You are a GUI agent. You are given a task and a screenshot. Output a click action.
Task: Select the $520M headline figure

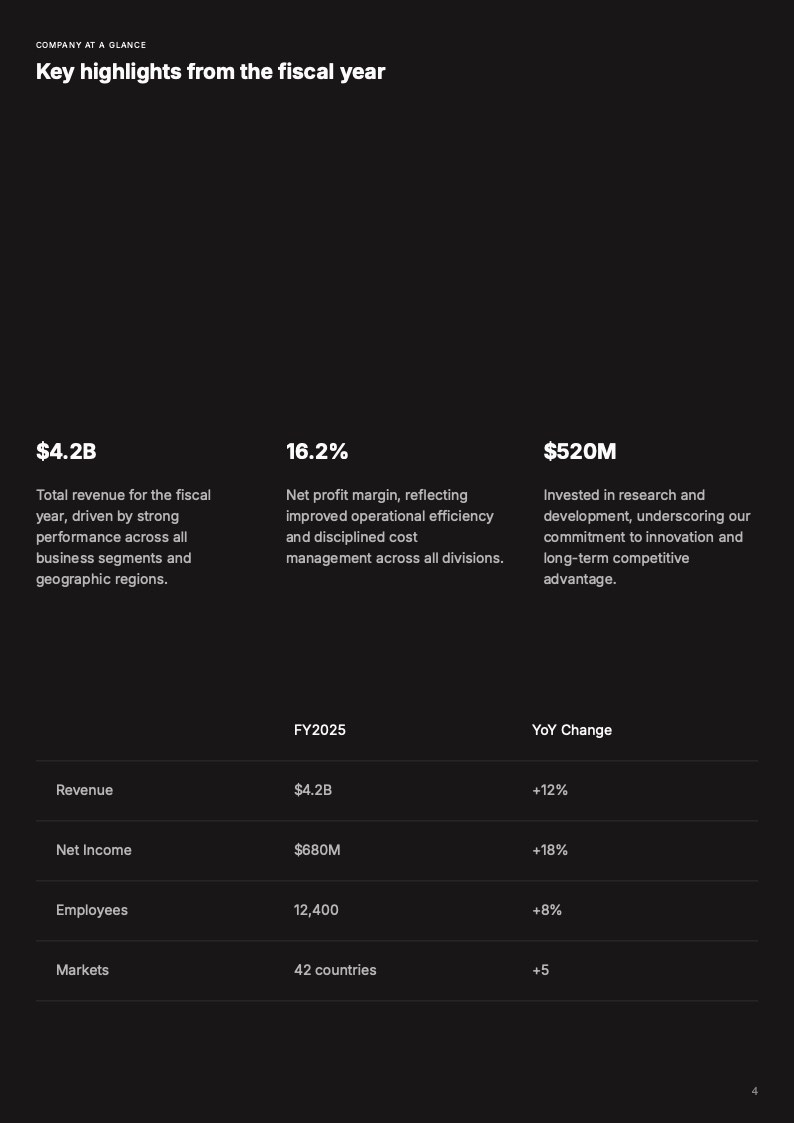tap(579, 452)
